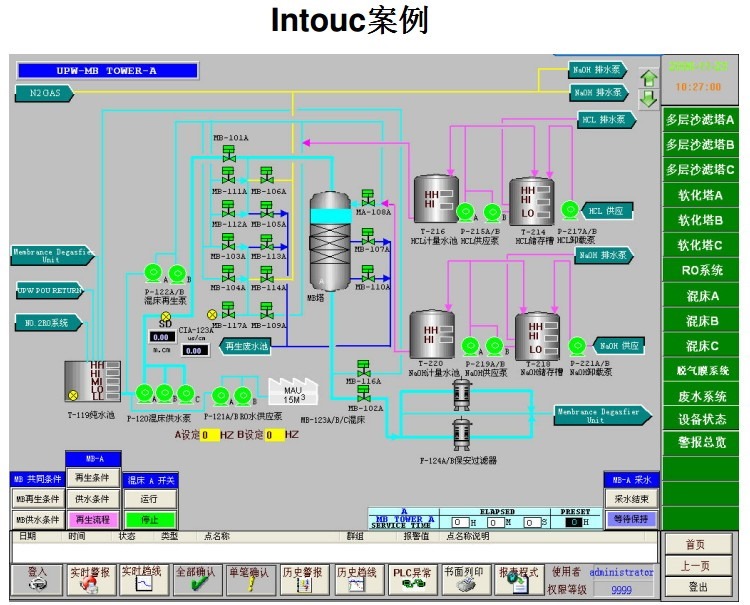Image resolution: width=750 pixels, height=605 pixels.
Task: Click upper F-124A/B security filter
Action: (x=462, y=395)
